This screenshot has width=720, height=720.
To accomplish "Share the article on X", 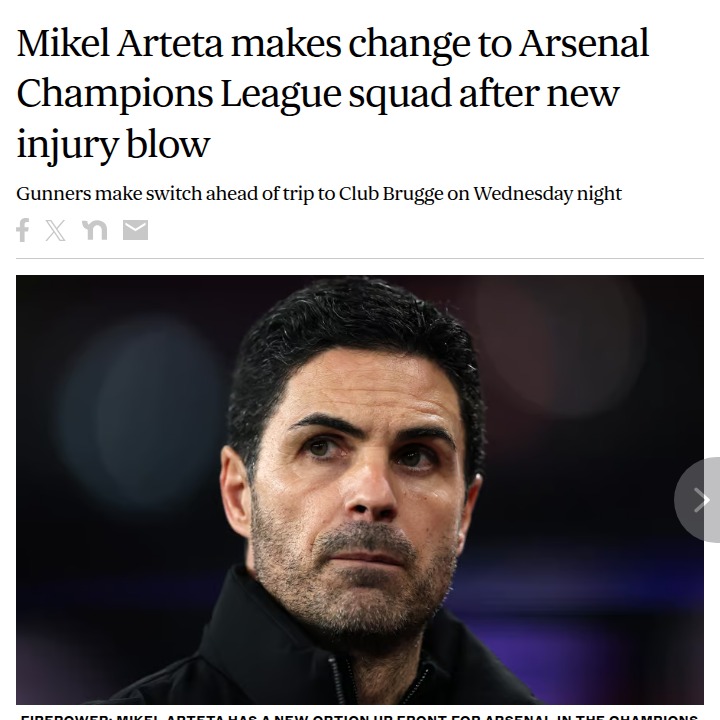I will pos(56,230).
